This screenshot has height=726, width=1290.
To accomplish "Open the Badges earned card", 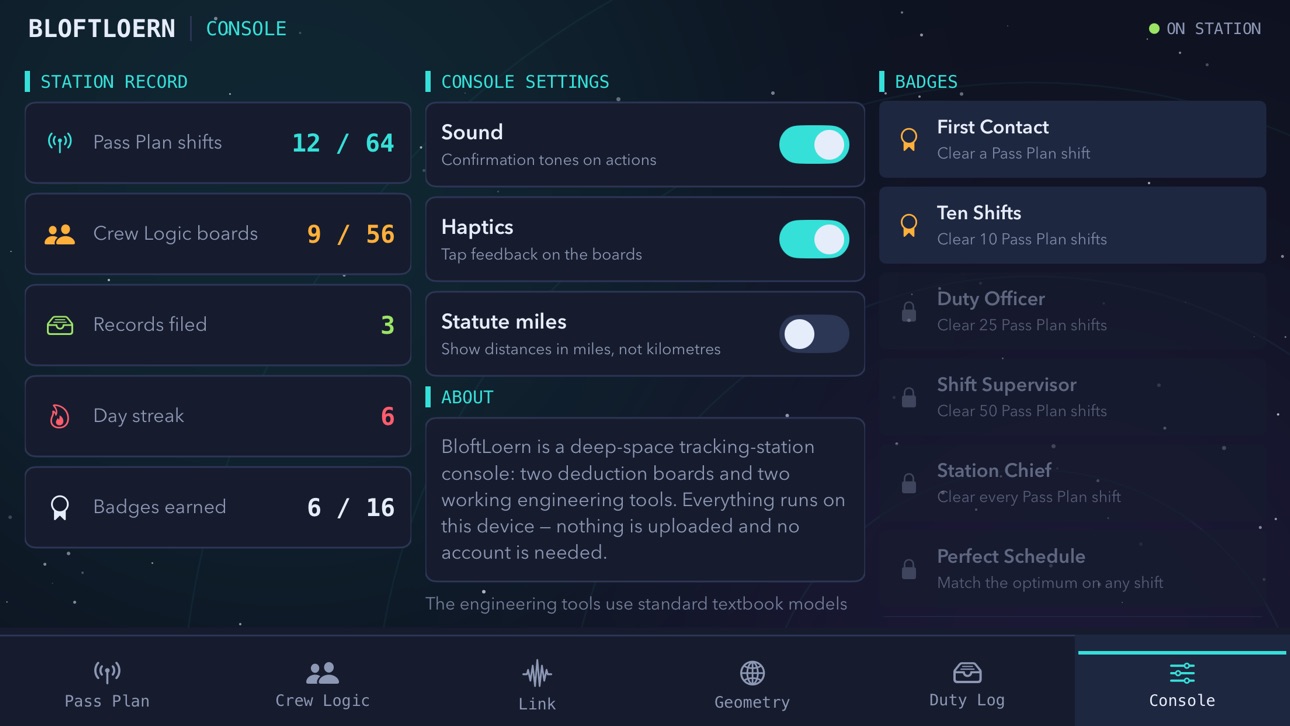I will [x=218, y=507].
